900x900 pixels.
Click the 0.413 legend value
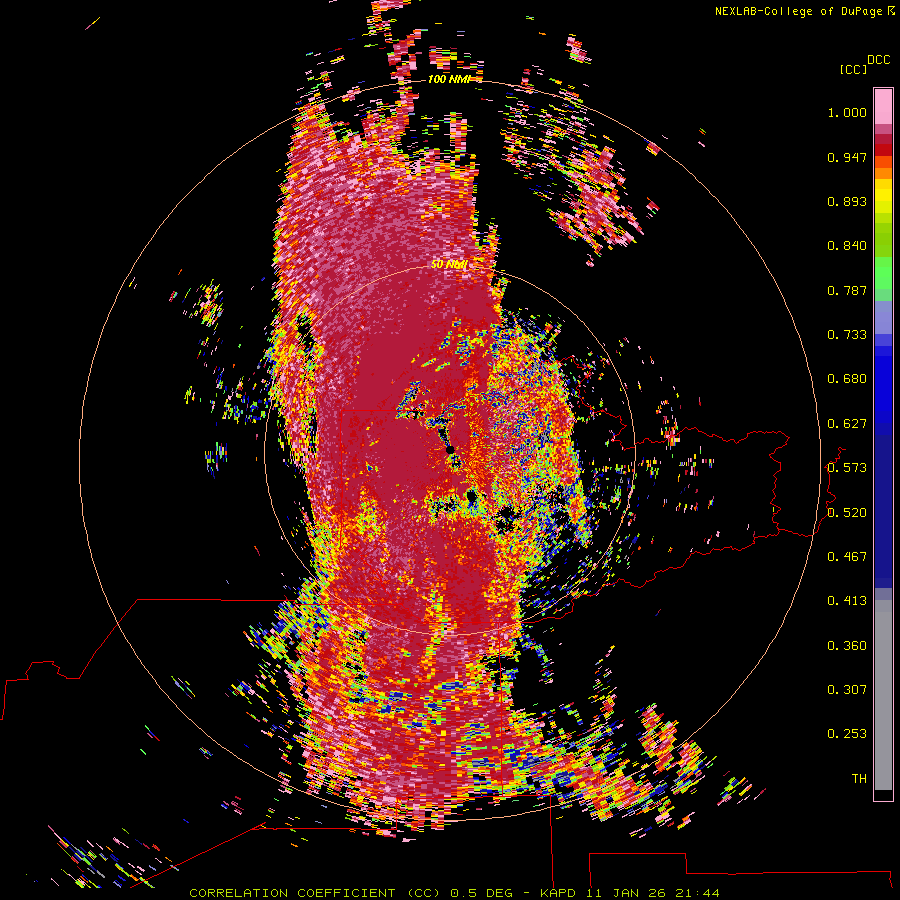point(847,601)
